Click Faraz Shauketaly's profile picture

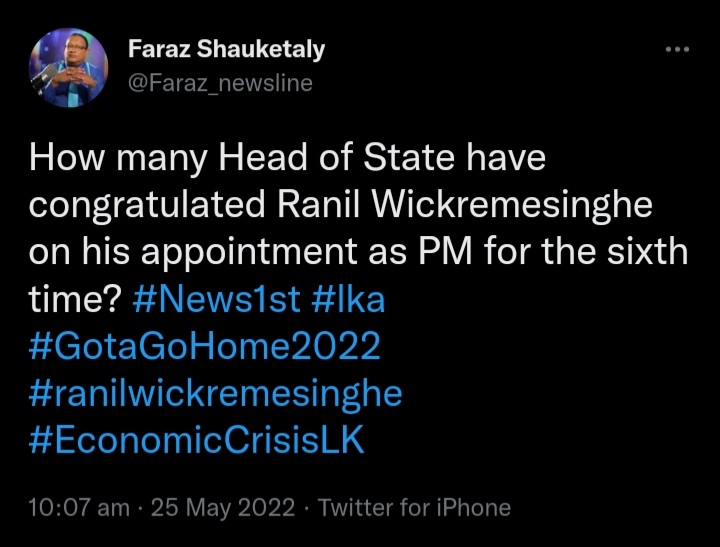(x=69, y=64)
